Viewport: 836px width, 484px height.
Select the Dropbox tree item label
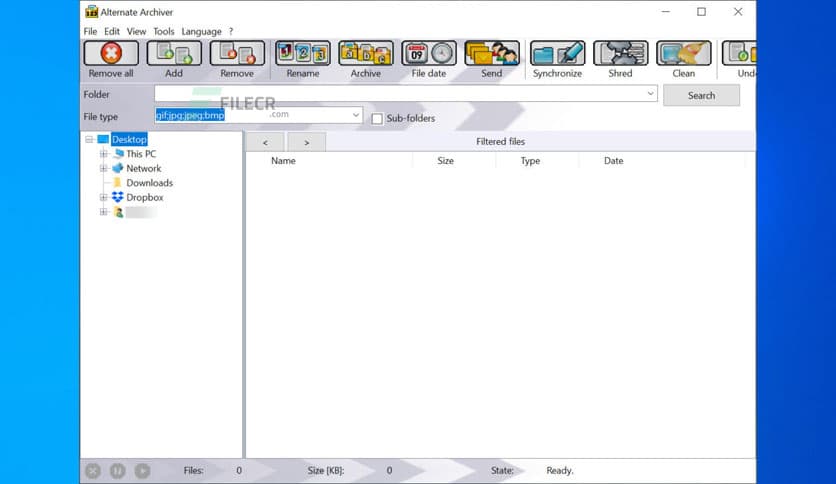tap(144, 197)
